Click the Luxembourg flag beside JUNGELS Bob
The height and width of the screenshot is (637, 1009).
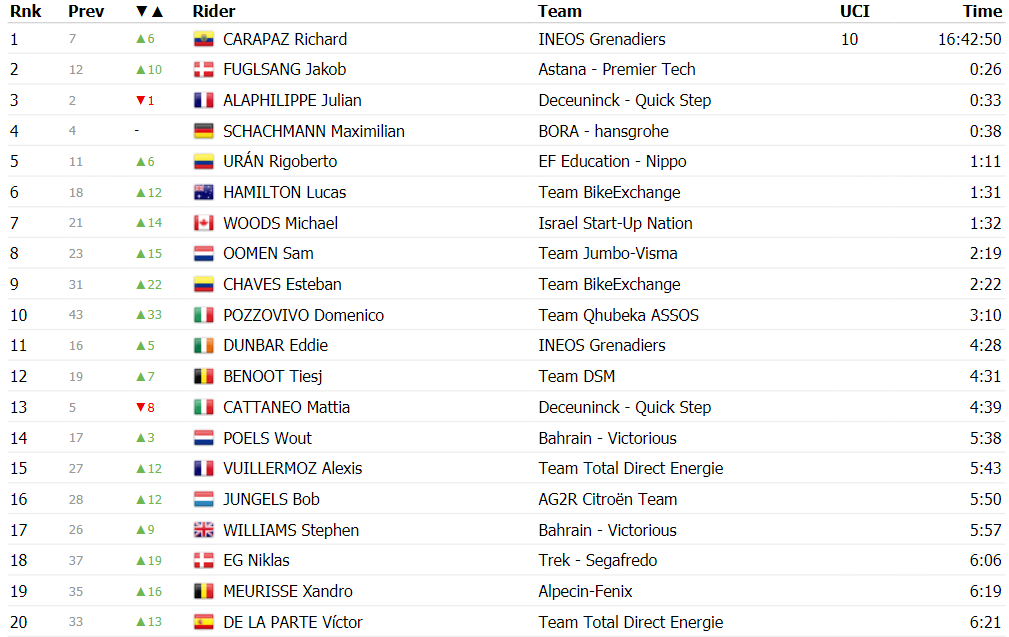(x=203, y=499)
